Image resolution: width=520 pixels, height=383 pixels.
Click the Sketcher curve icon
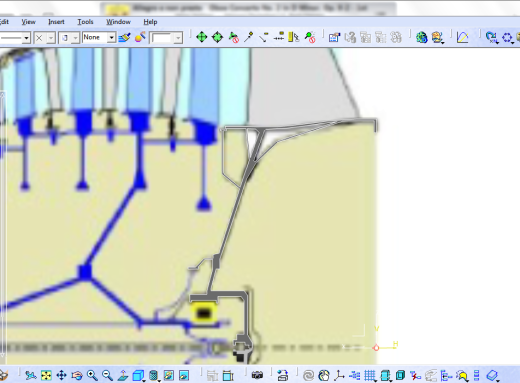click(463, 37)
